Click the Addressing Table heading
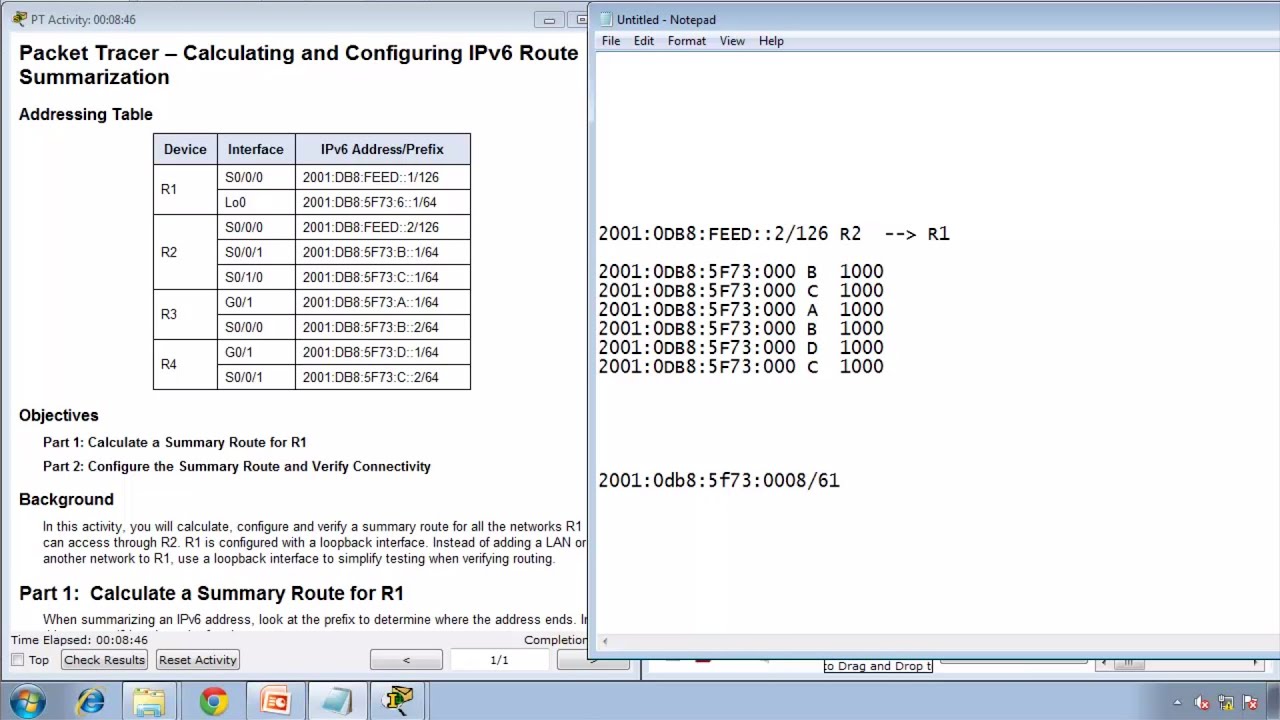This screenshot has width=1280, height=720. (86, 114)
